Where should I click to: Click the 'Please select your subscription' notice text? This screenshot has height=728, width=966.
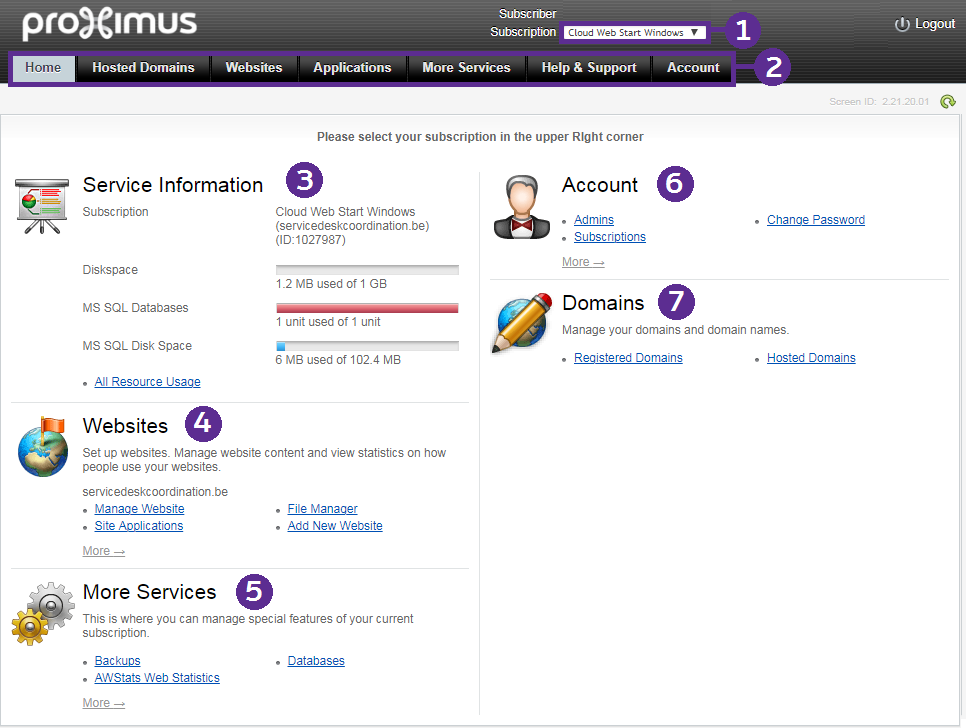click(480, 137)
